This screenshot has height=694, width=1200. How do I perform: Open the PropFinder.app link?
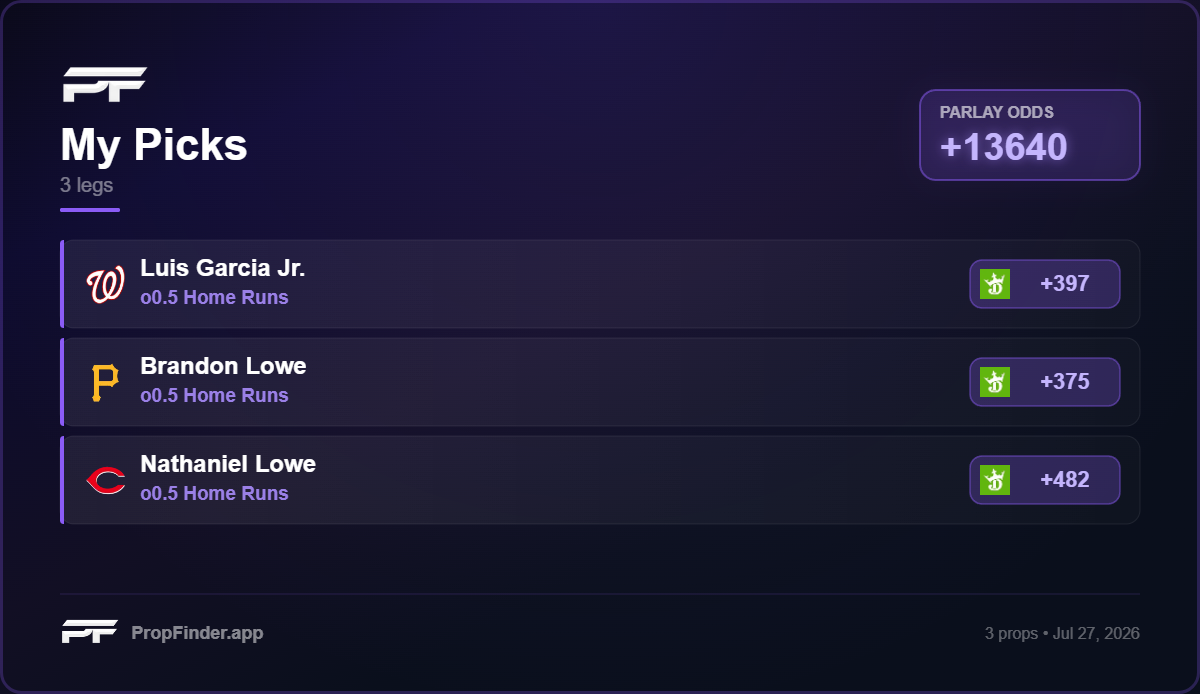pos(197,633)
